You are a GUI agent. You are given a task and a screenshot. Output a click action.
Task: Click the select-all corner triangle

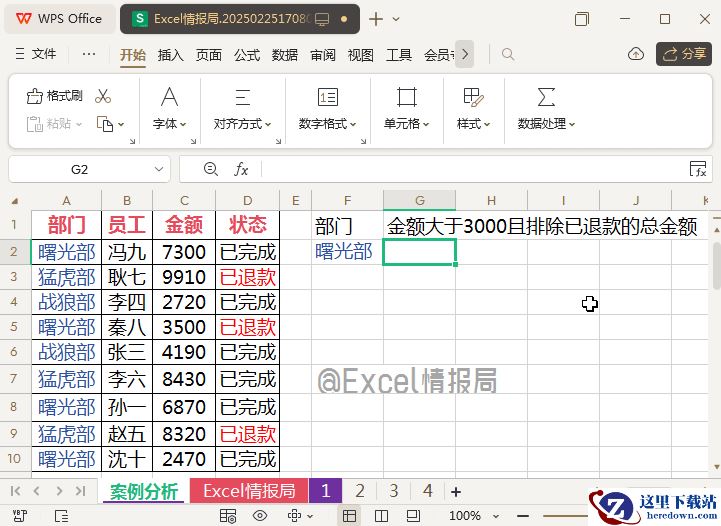[x=15, y=201]
